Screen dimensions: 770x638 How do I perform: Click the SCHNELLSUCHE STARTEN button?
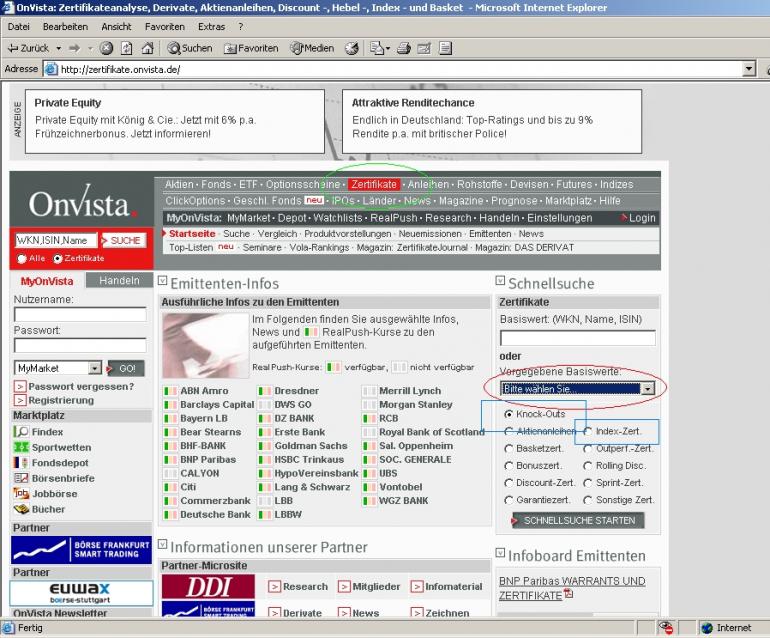[578, 520]
